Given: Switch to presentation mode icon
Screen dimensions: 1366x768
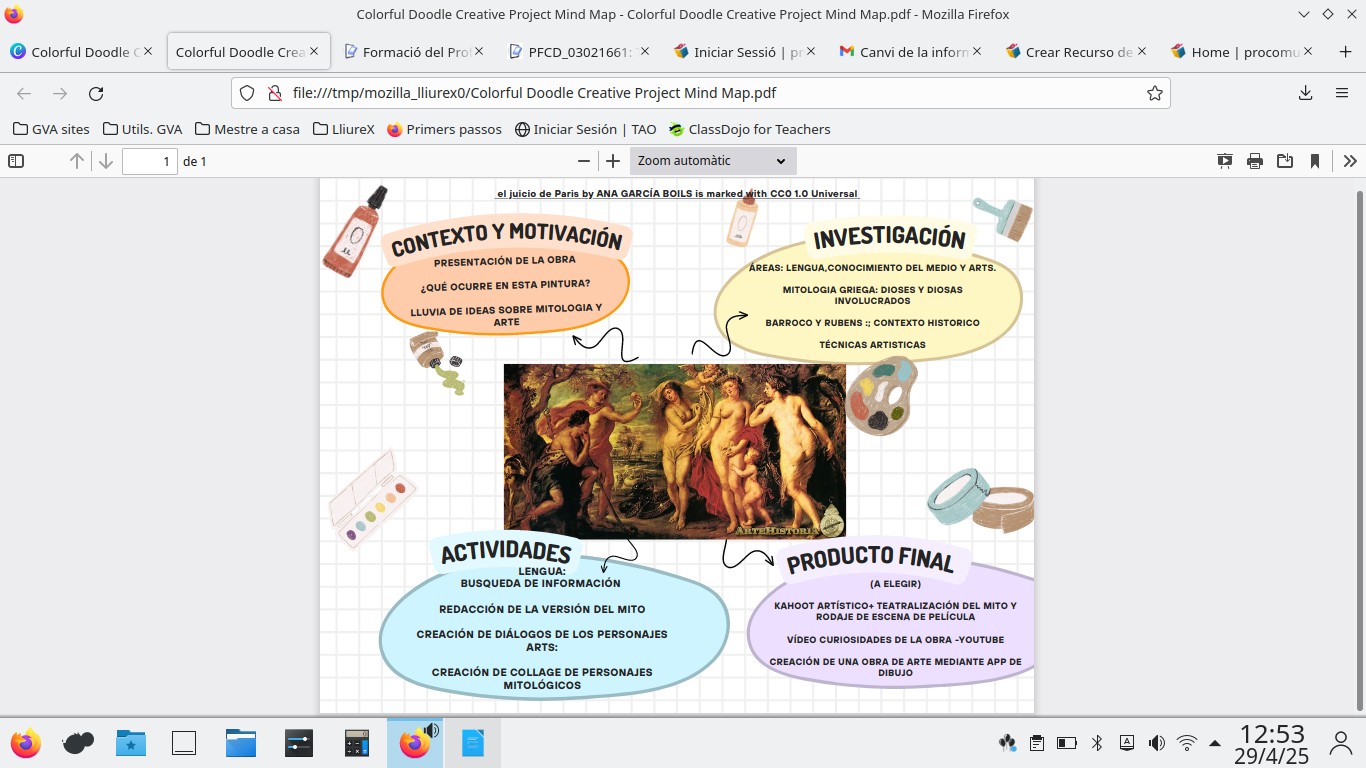Looking at the screenshot, I should coord(1225,161).
